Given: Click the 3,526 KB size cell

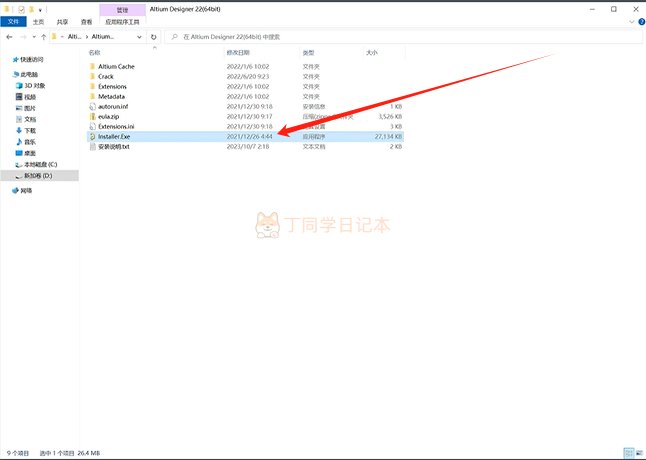Looking at the screenshot, I should click(390, 117).
